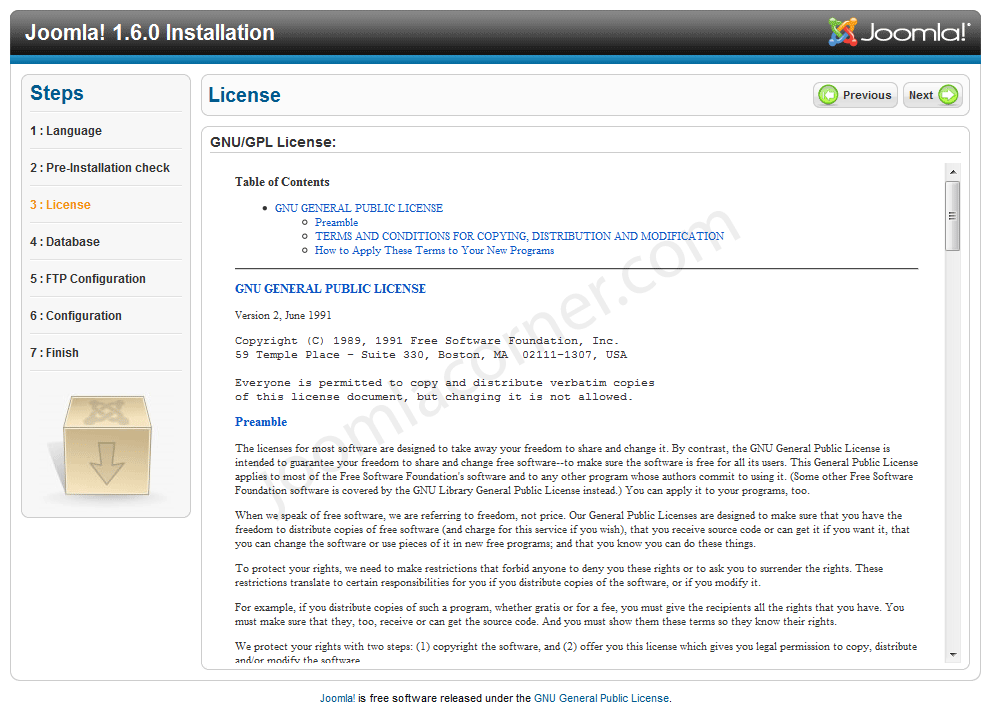This screenshot has width=991, height=714.
Task: Select step 7 : Finish
Action: click(54, 353)
